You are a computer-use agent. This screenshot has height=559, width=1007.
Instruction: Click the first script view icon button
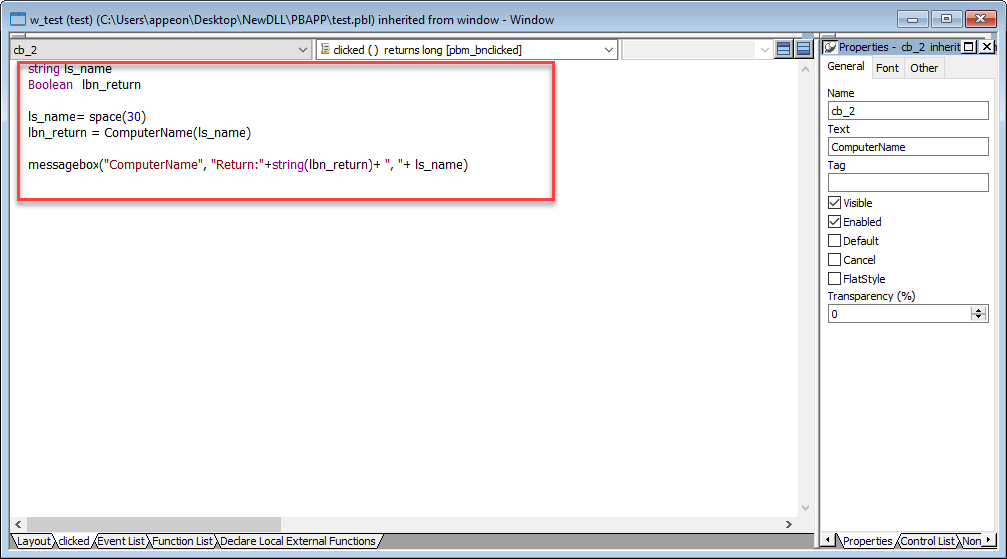784,49
